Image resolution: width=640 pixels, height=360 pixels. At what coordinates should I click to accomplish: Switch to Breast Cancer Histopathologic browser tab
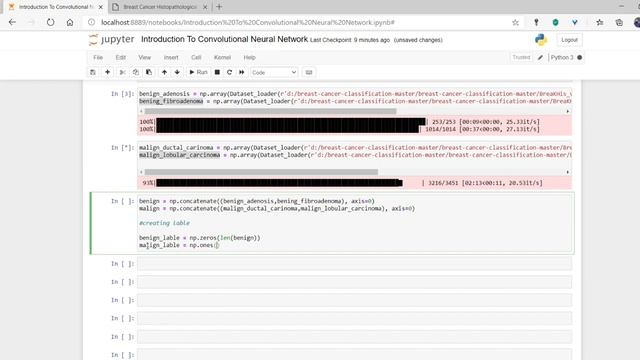(x=159, y=7)
